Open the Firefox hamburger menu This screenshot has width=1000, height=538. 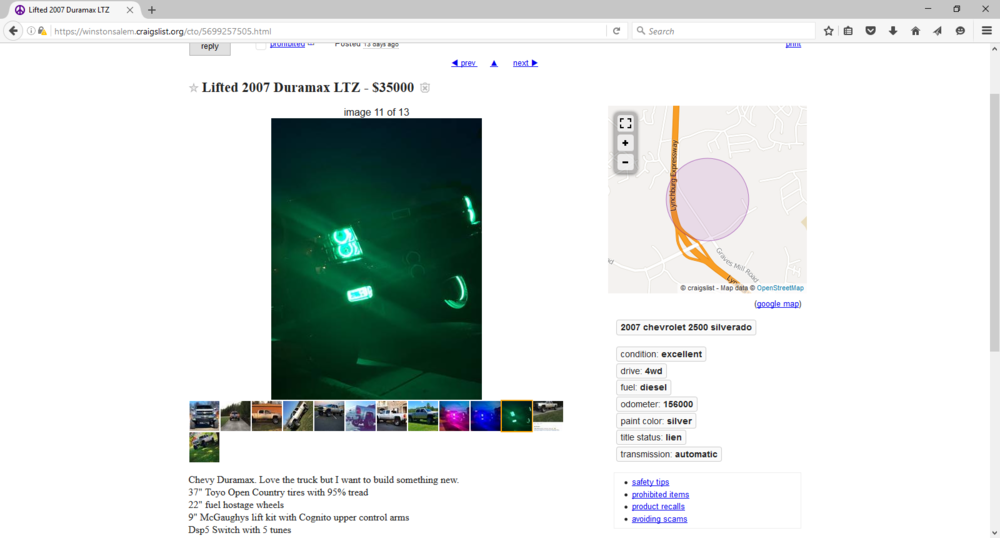[x=986, y=31]
